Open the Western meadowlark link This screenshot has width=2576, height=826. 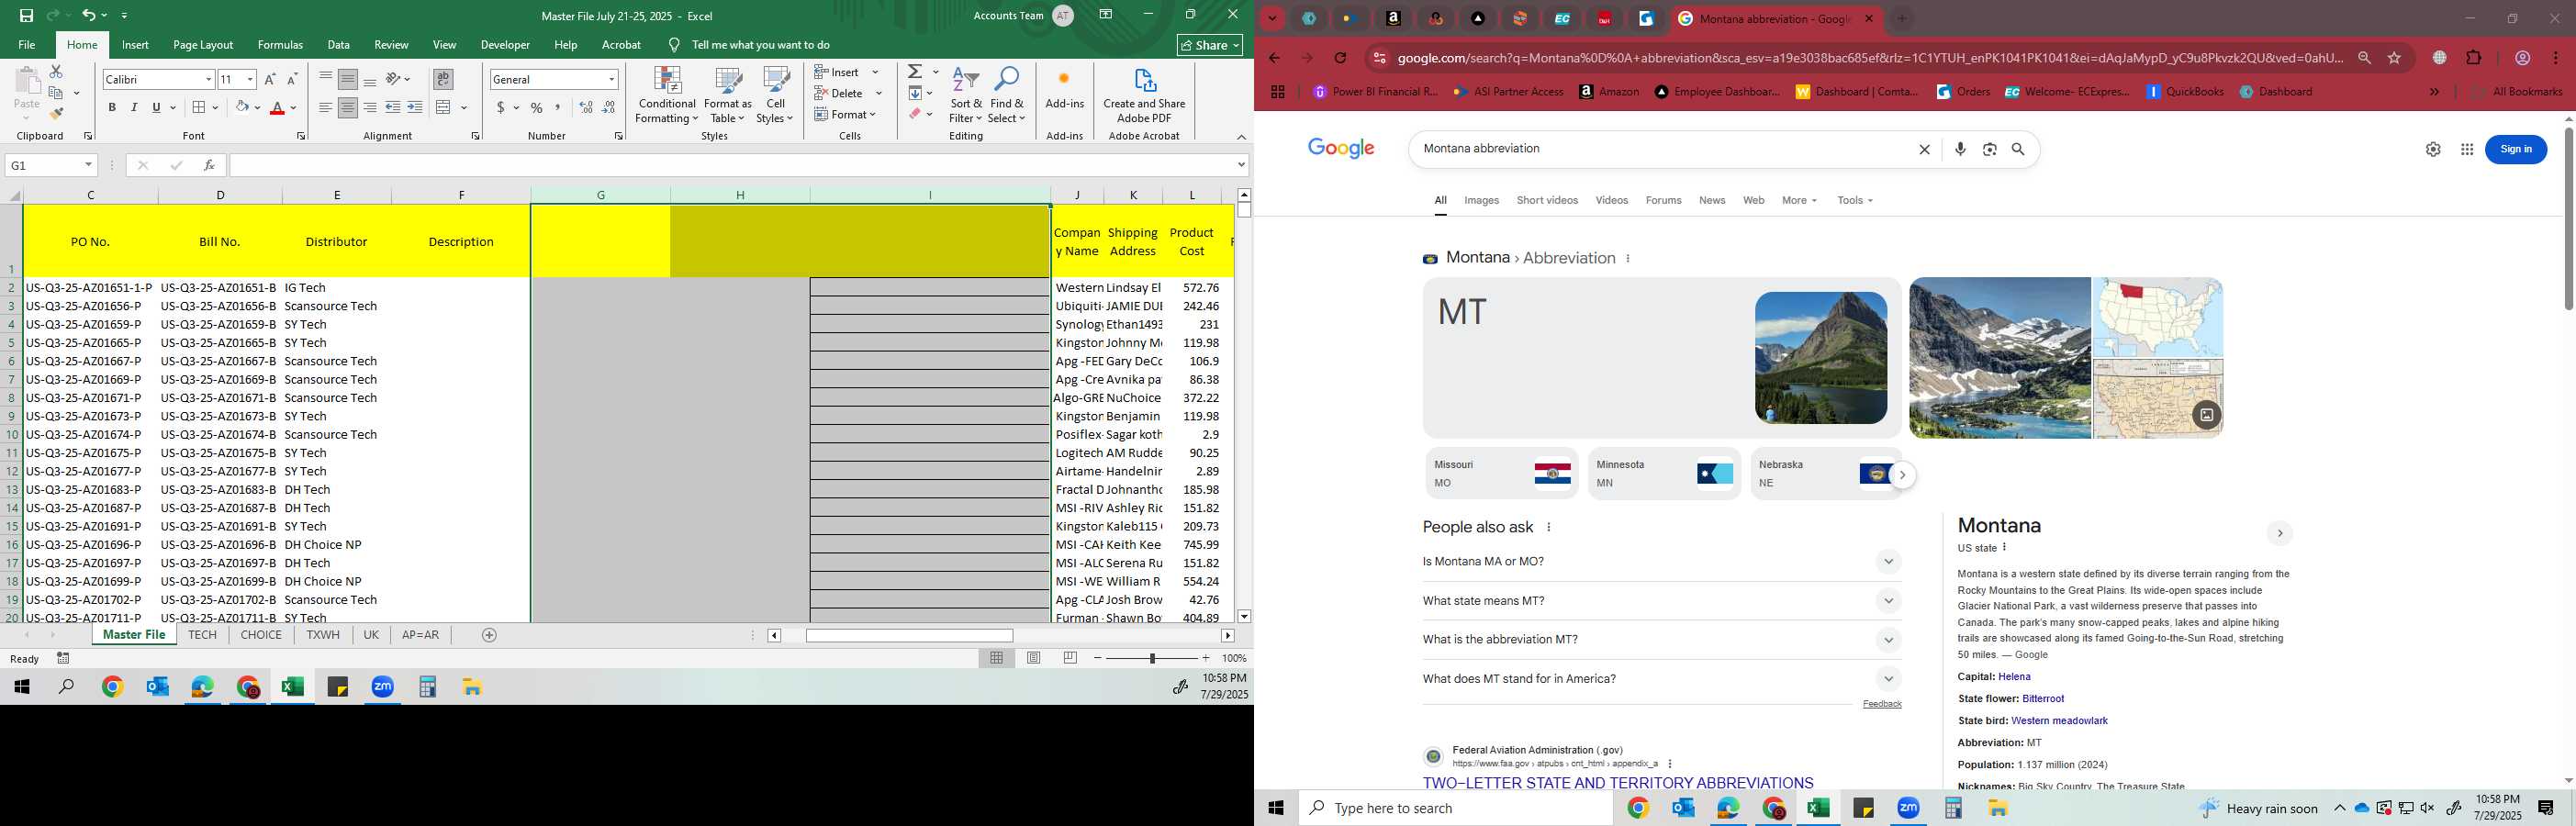[2059, 721]
